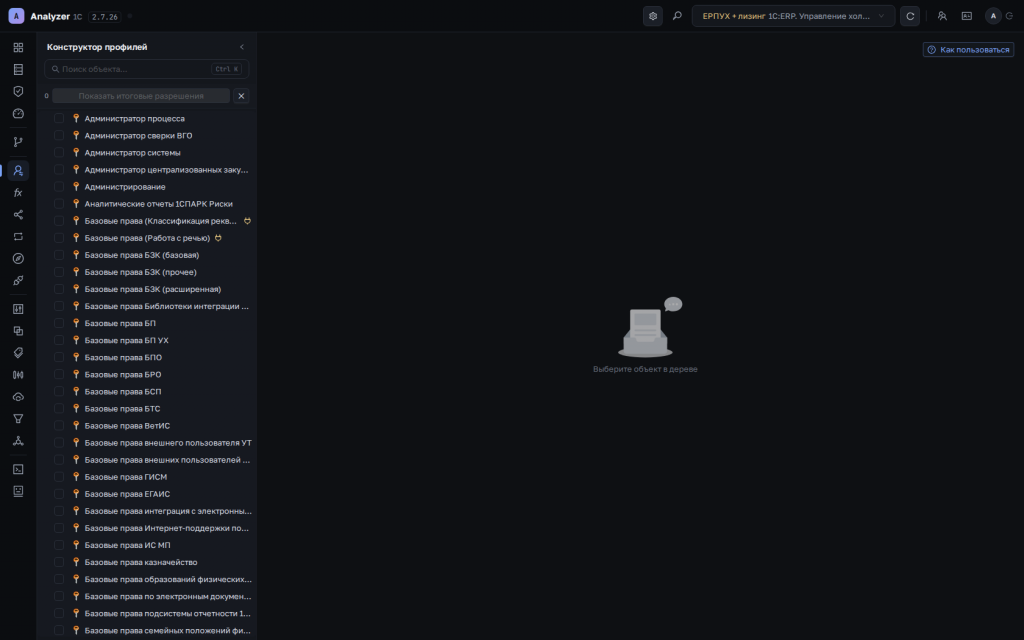Collapse the 'Конструктор профилей' panel
The image size is (1024, 640).
coord(242,47)
